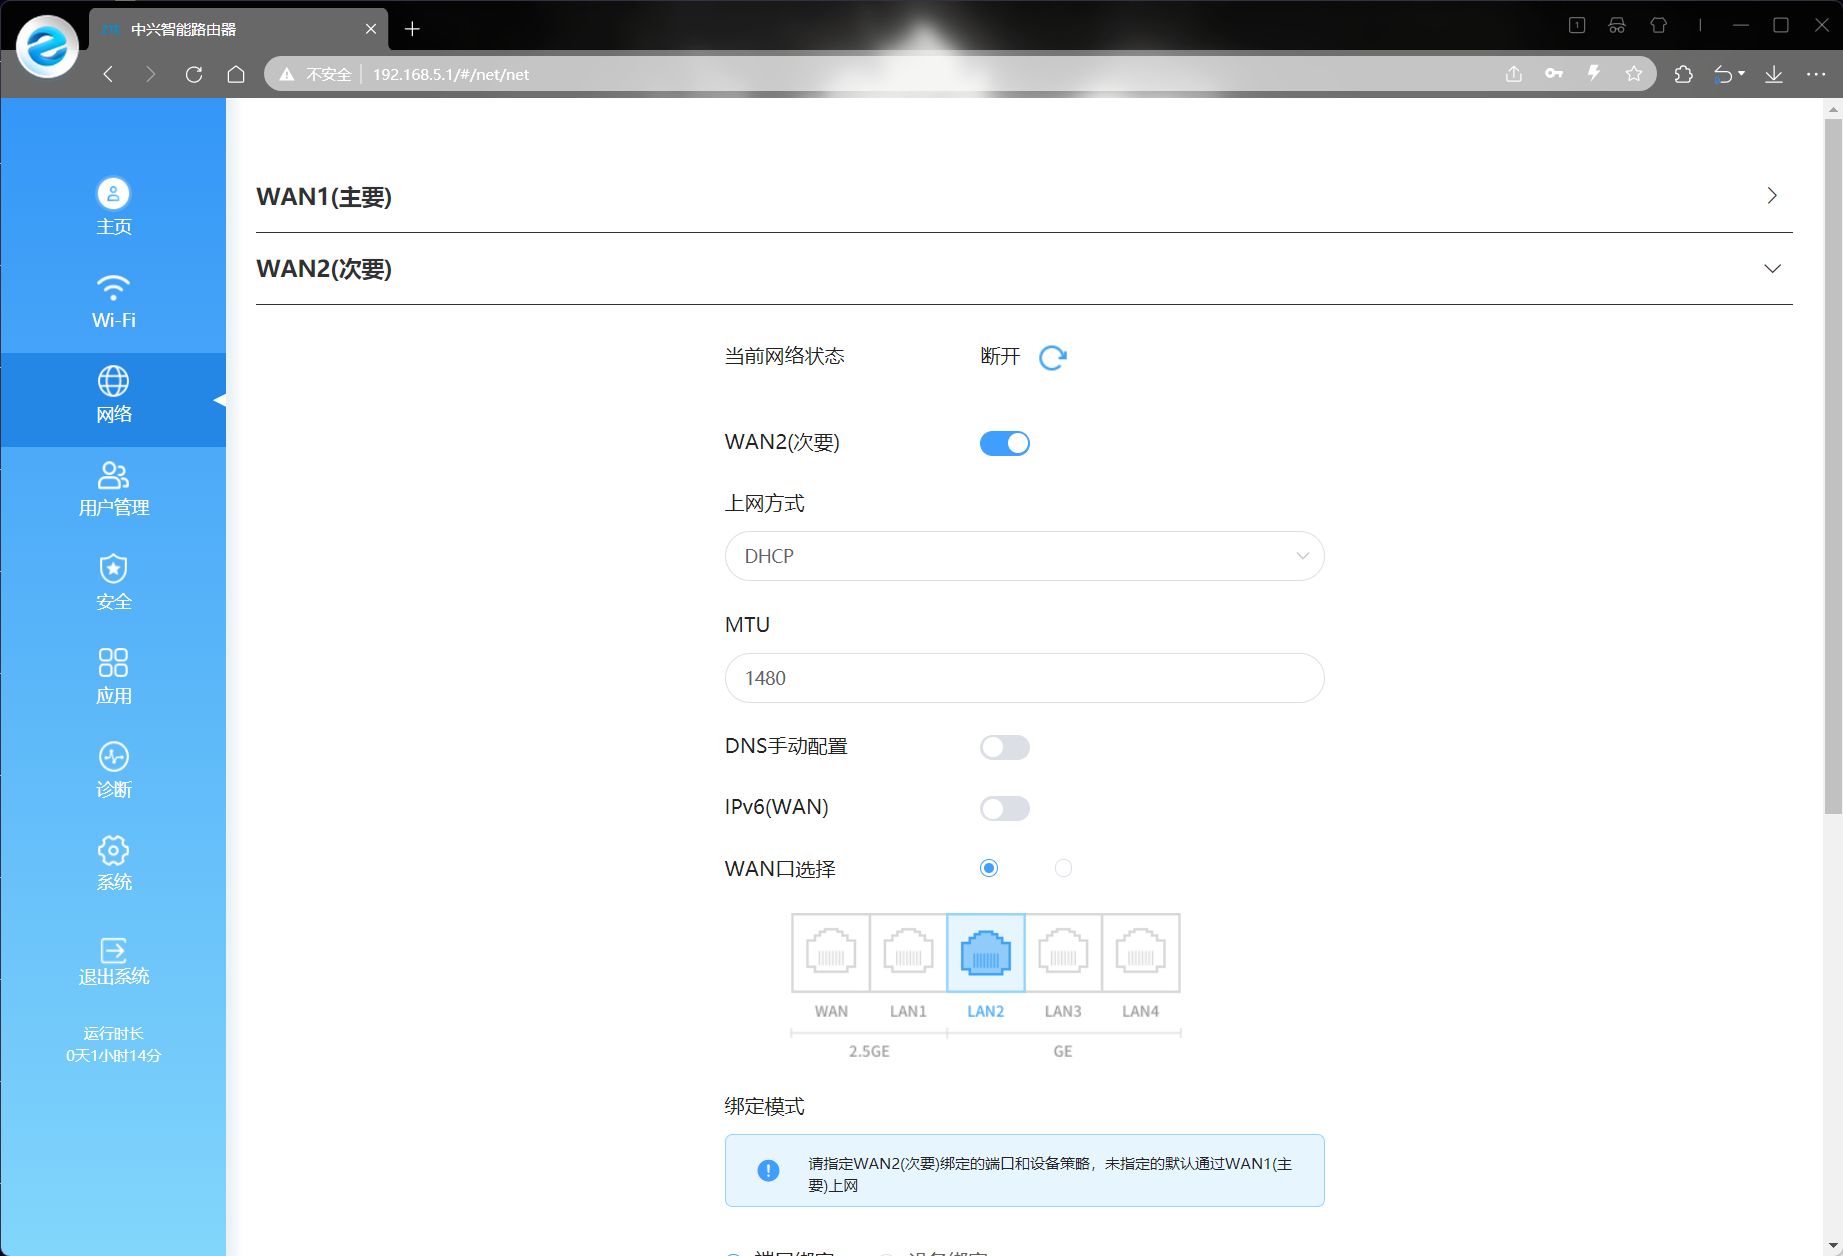Click the page vertical scrollbar
Image resolution: width=1843 pixels, height=1256 pixels.
tap(1833, 467)
